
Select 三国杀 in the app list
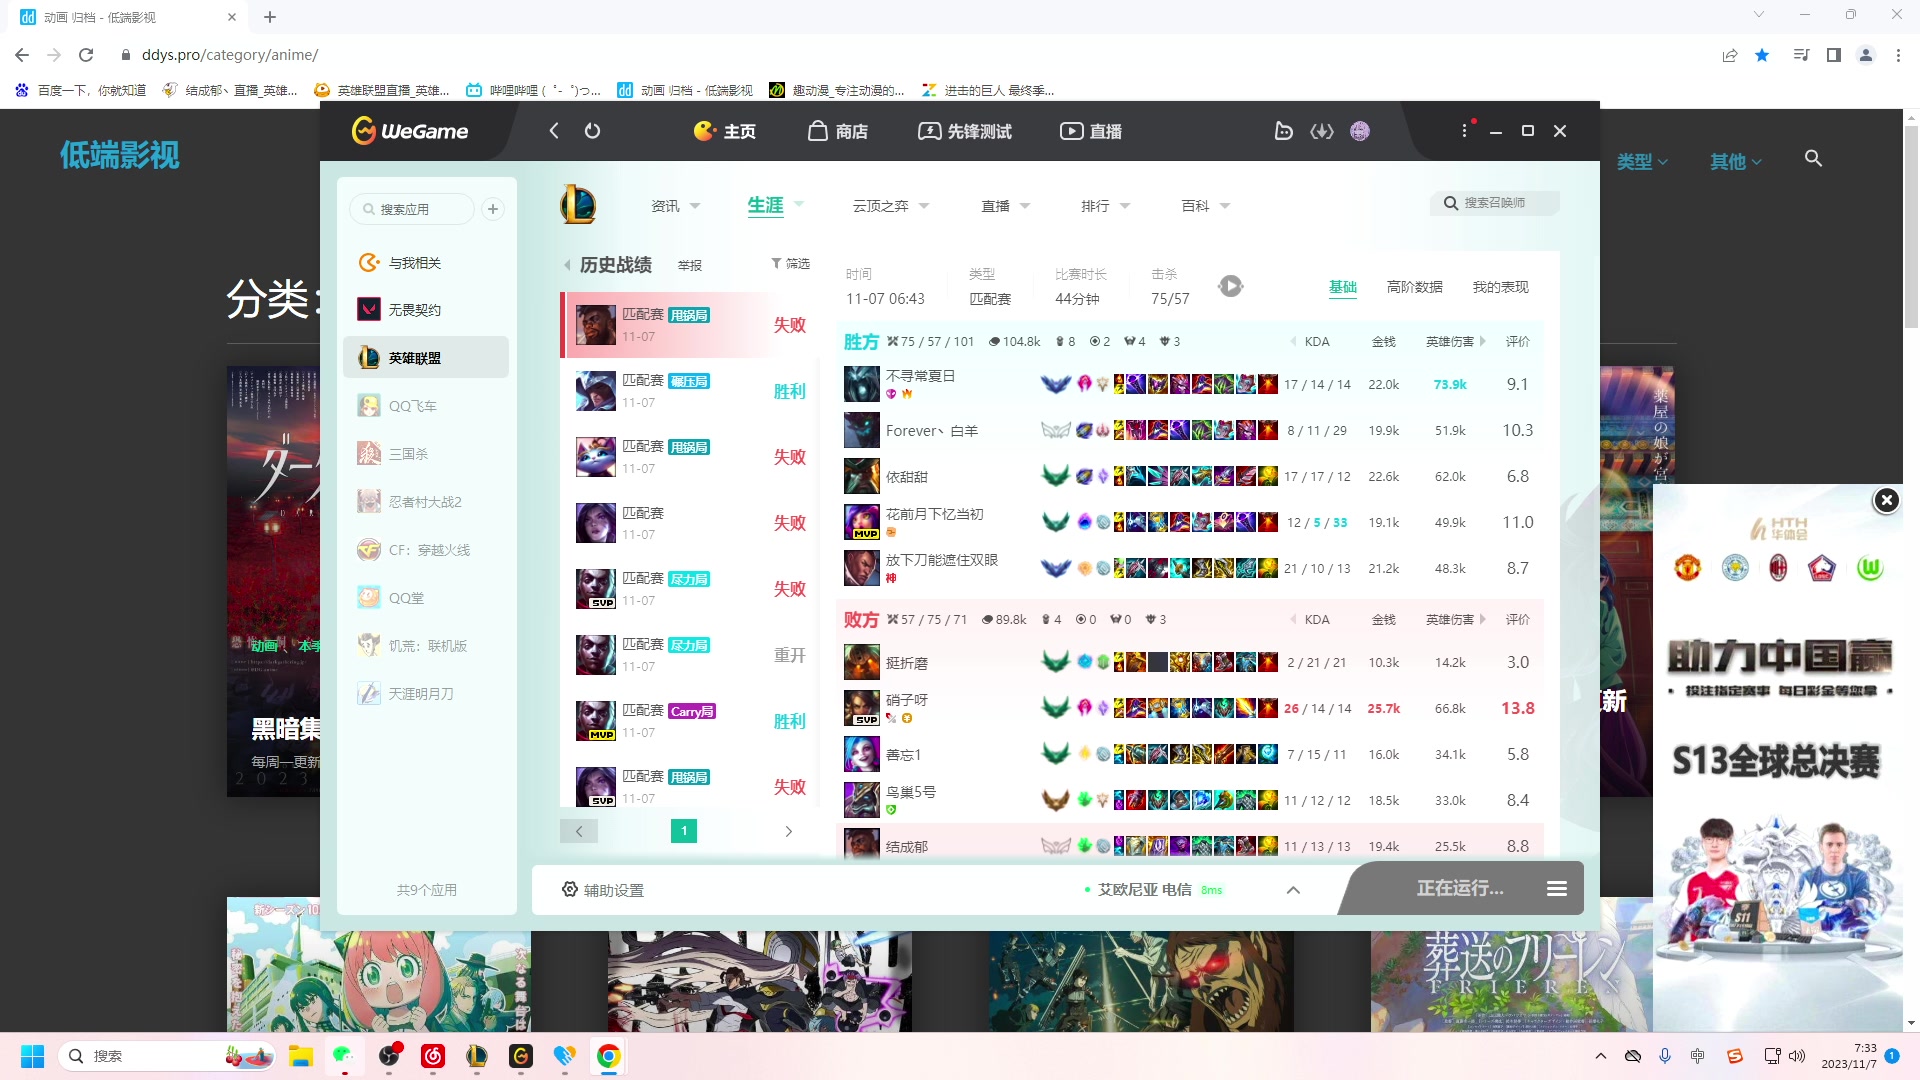[x=426, y=454]
